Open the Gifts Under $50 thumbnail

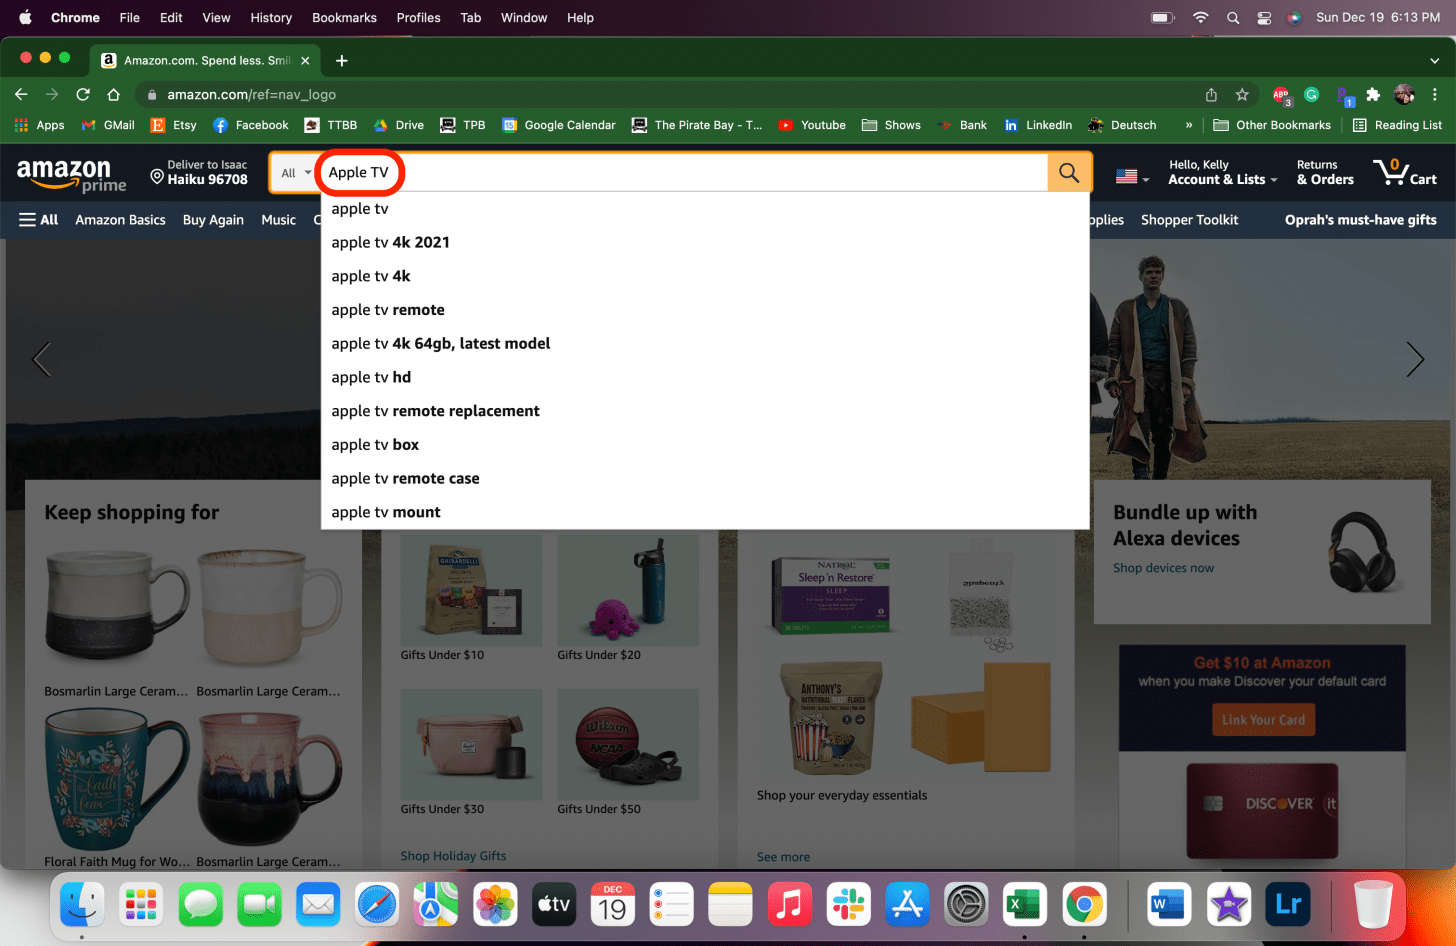click(x=628, y=743)
